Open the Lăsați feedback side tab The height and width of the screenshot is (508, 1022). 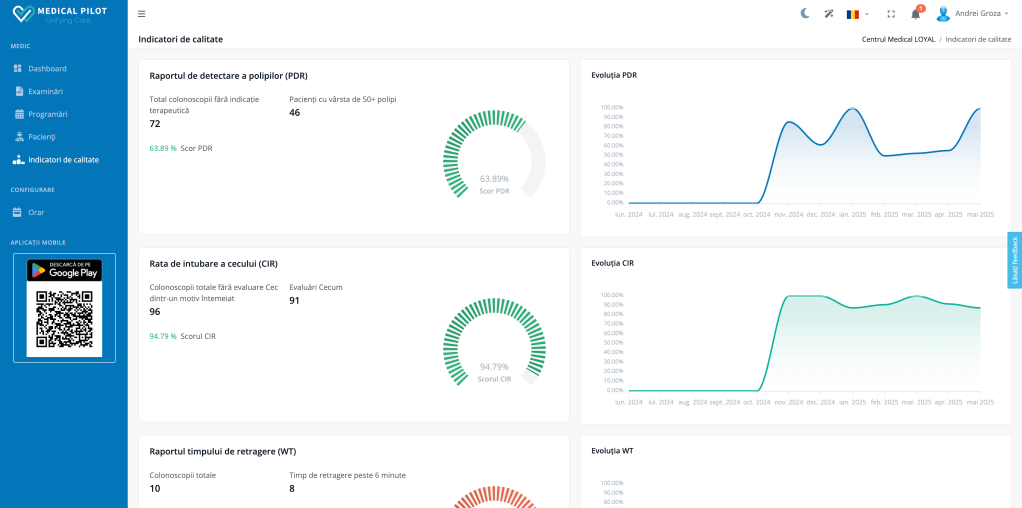coord(1014,260)
